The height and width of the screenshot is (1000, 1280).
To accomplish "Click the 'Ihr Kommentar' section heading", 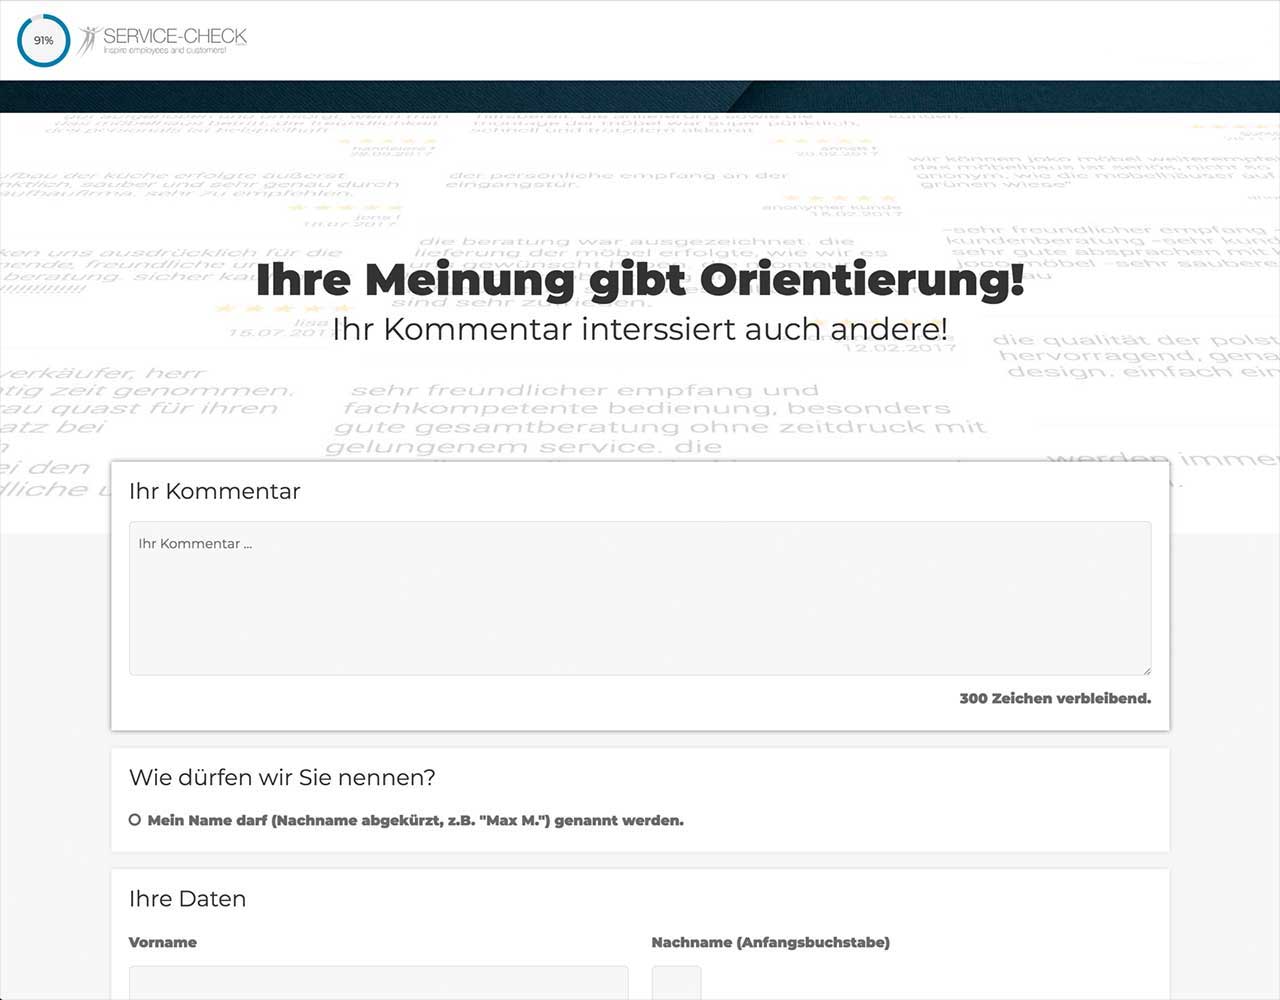I will [x=214, y=491].
